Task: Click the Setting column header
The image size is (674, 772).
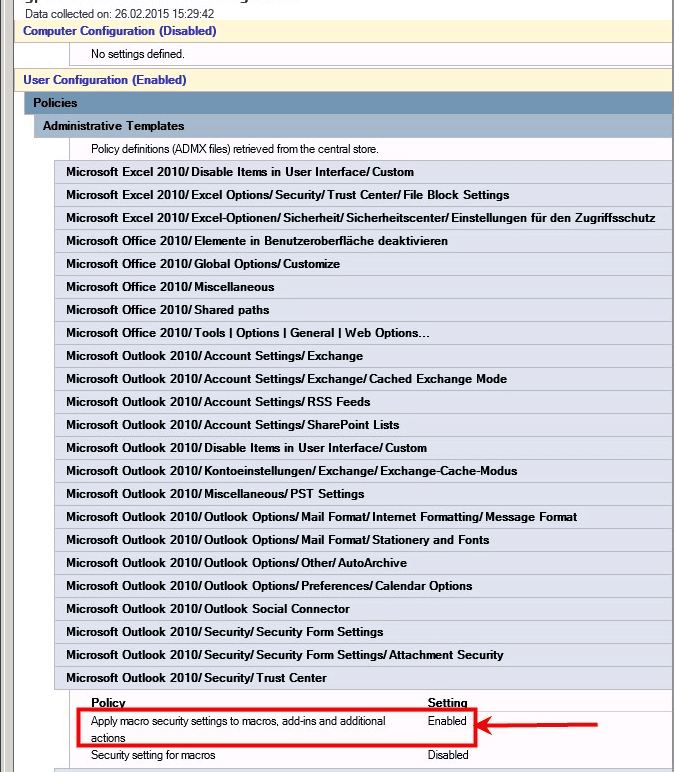Action: point(448,703)
